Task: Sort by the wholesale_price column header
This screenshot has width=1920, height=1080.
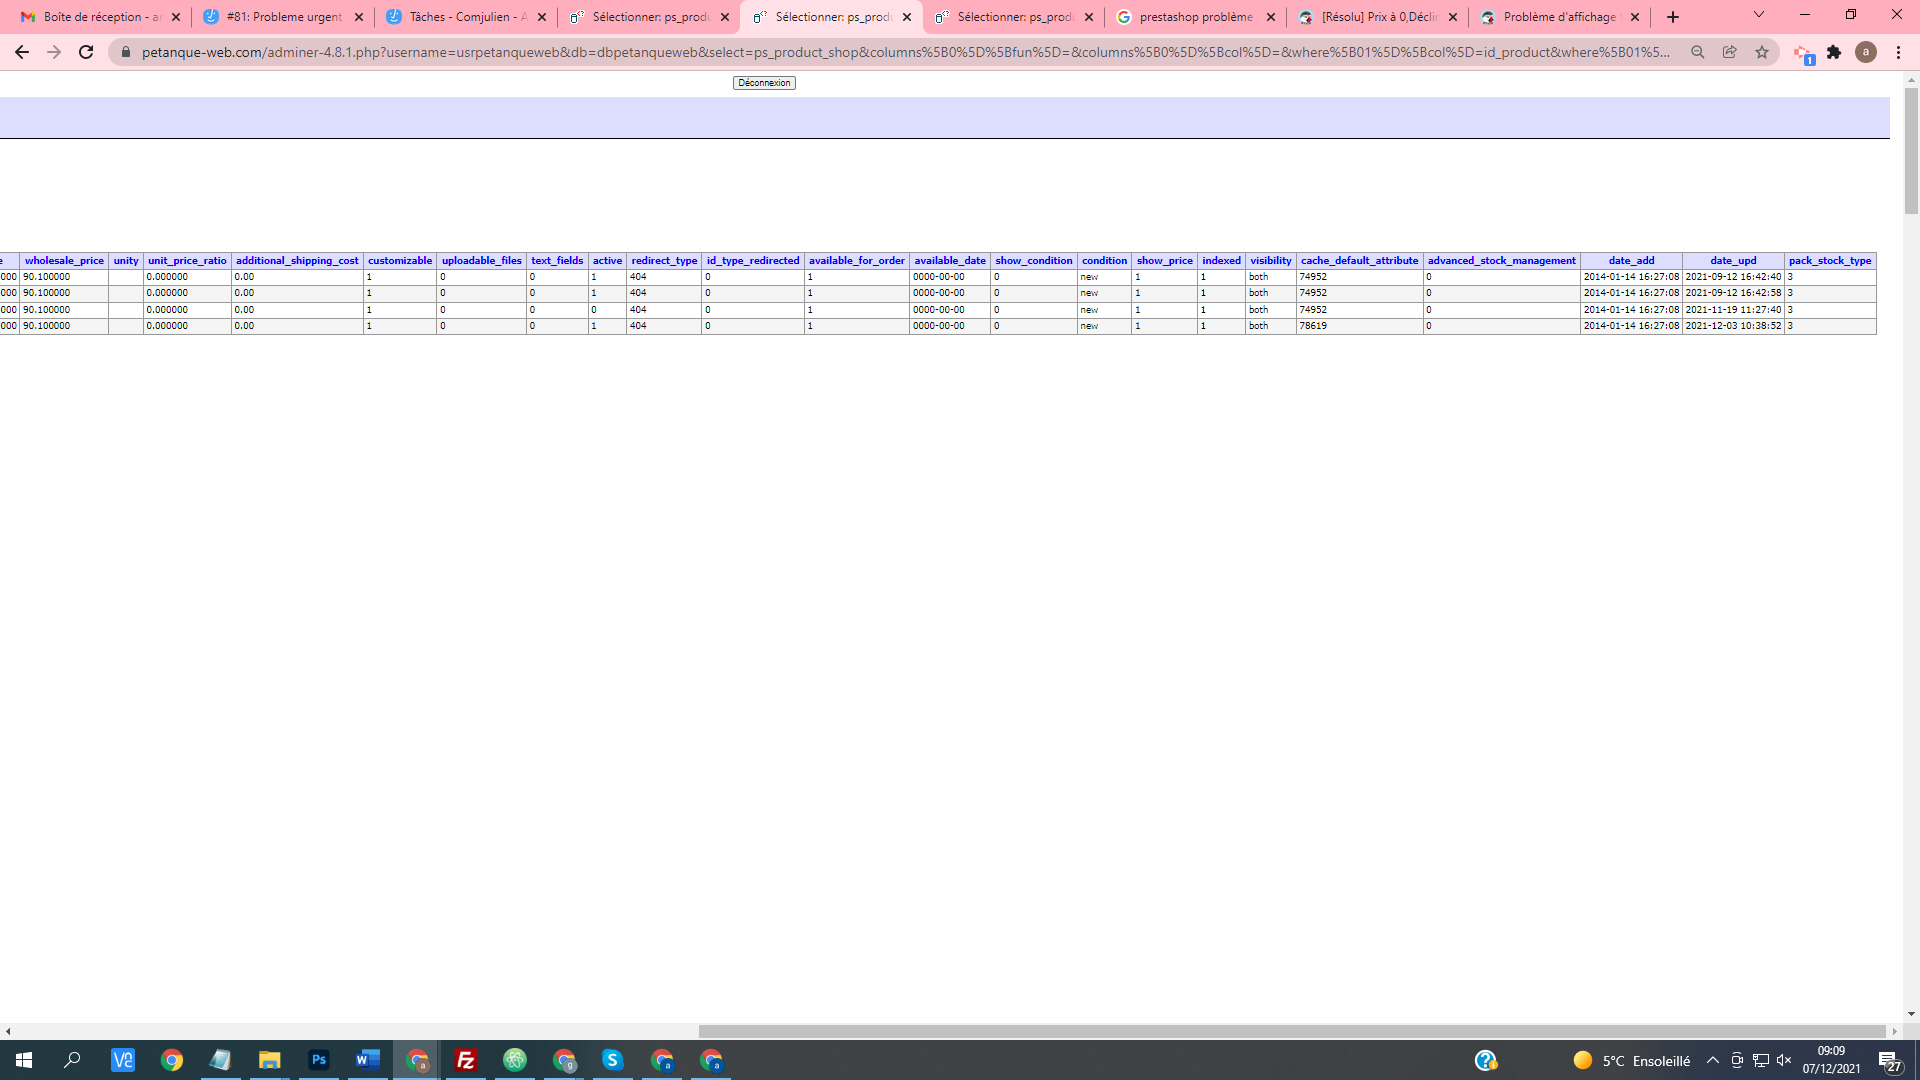Action: pyautogui.click(x=64, y=261)
